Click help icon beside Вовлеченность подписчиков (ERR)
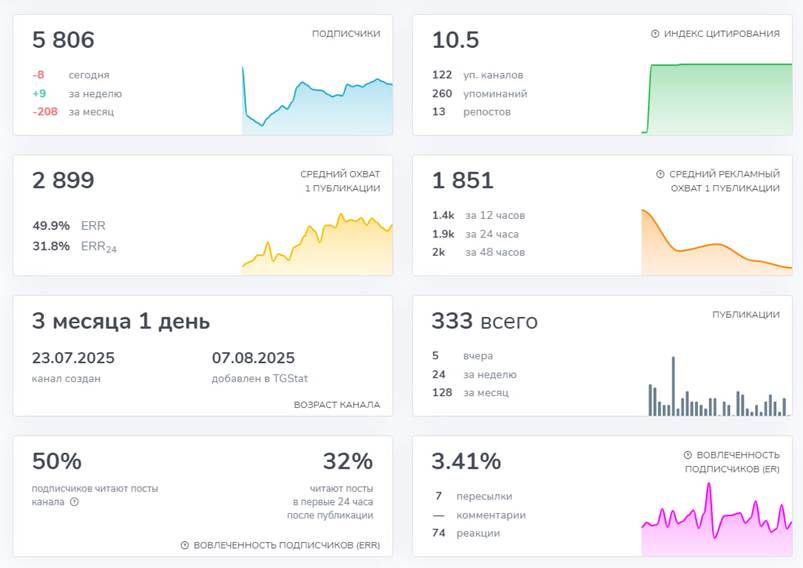This screenshot has width=803, height=568. [185, 545]
